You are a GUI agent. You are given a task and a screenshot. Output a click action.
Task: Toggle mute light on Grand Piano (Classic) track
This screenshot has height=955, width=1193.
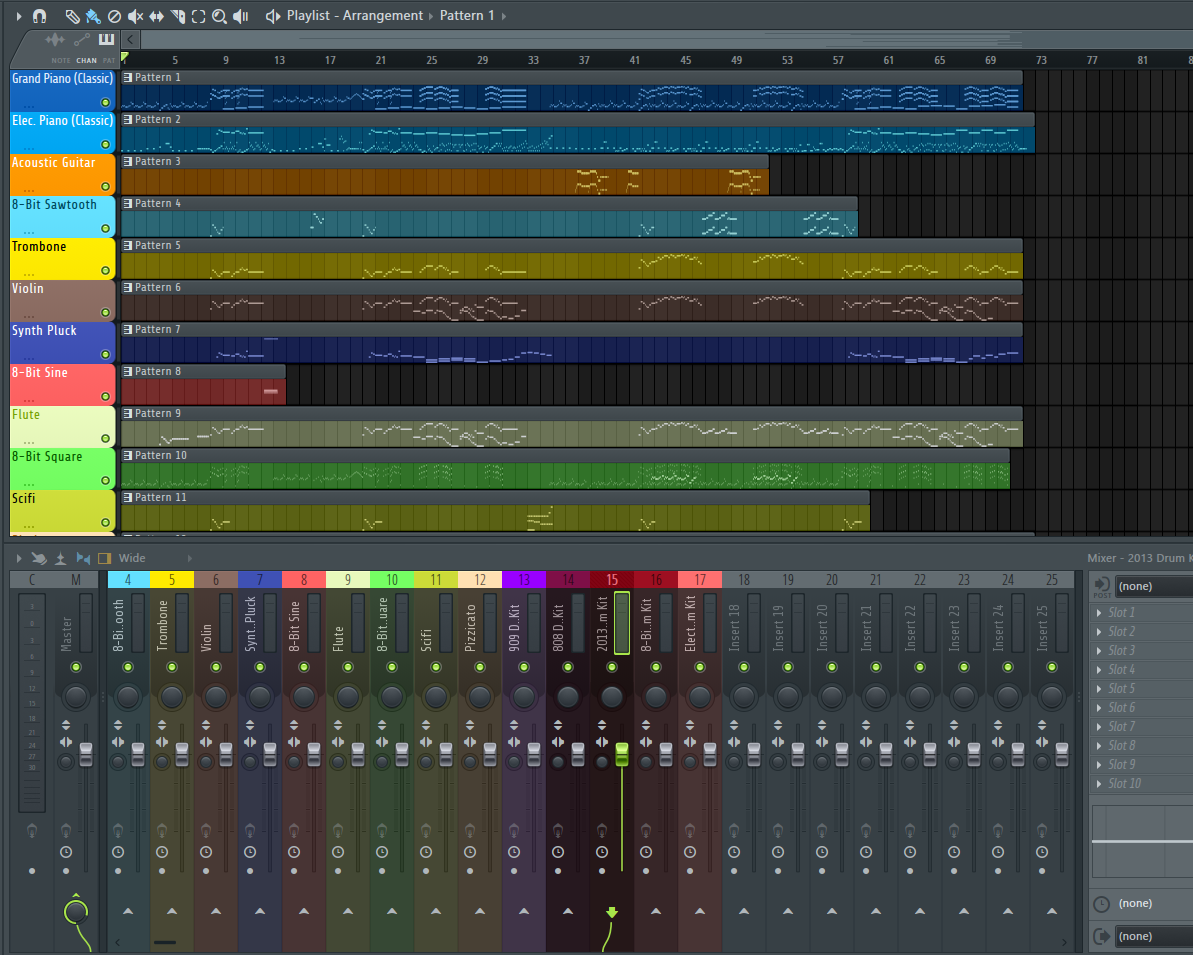[x=105, y=103]
